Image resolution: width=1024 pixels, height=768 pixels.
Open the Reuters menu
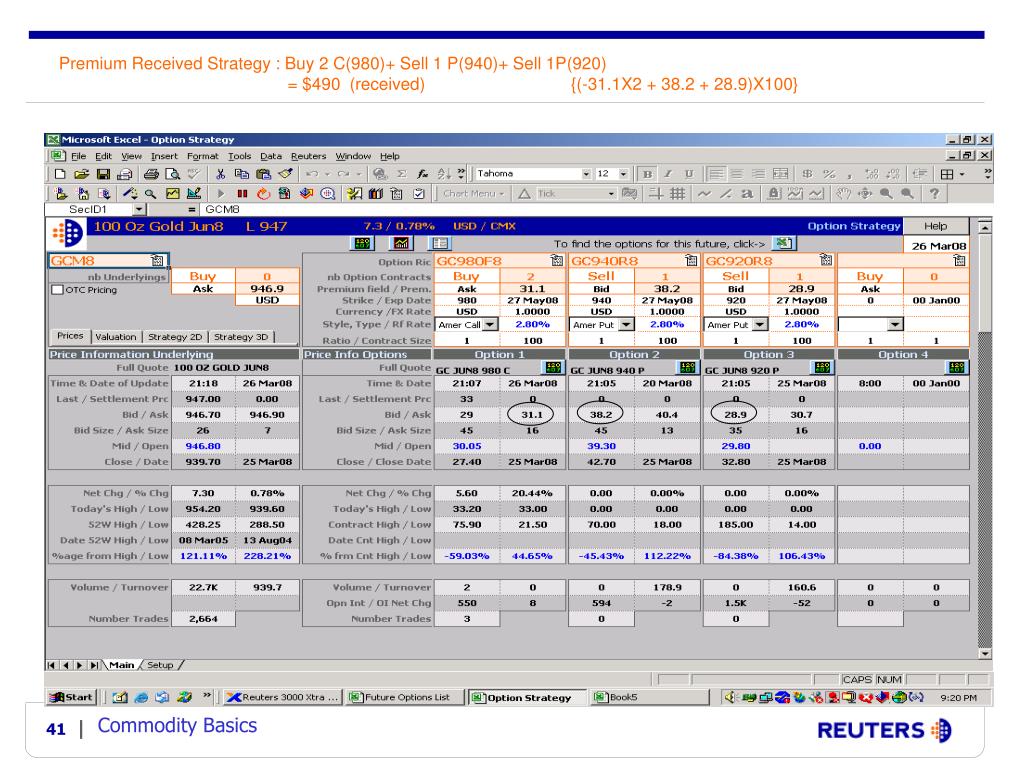point(308,156)
